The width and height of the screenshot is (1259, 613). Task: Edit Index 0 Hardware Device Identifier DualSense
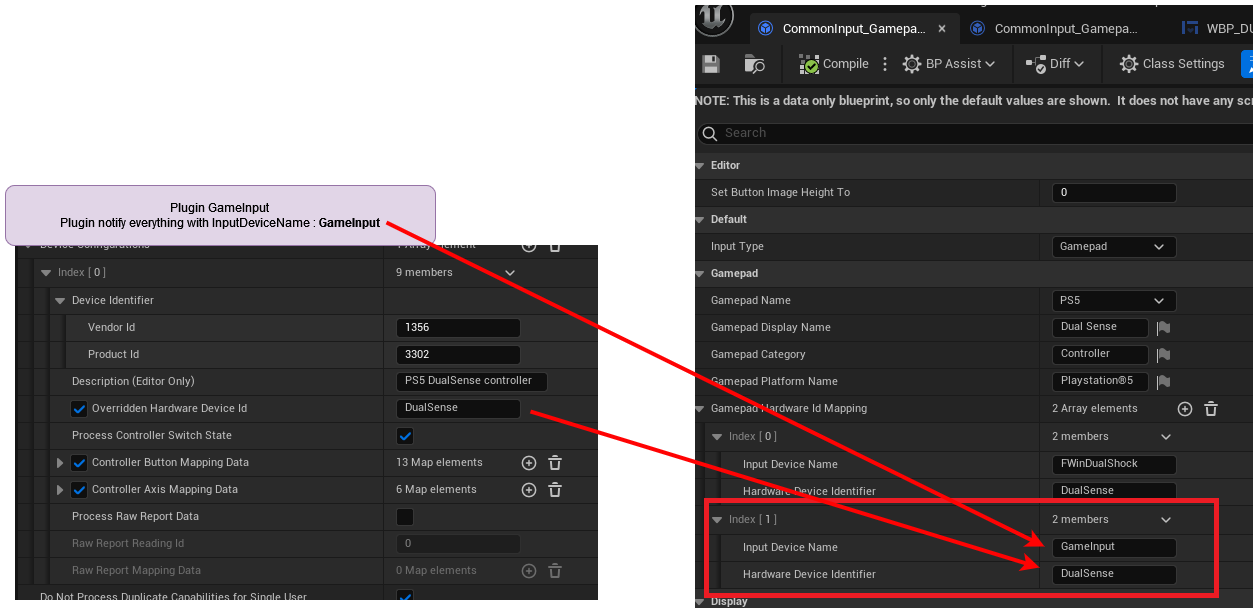point(1114,491)
